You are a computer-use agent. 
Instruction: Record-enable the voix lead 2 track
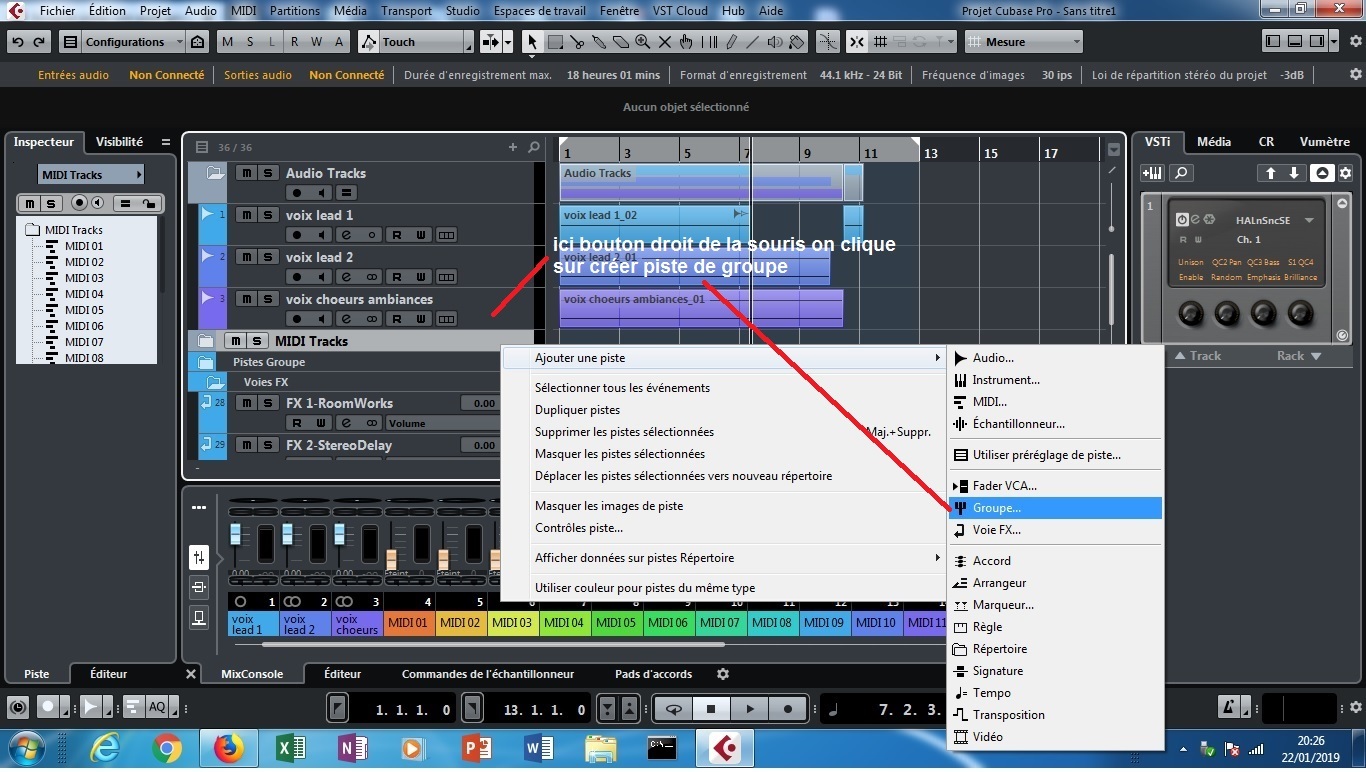point(296,277)
